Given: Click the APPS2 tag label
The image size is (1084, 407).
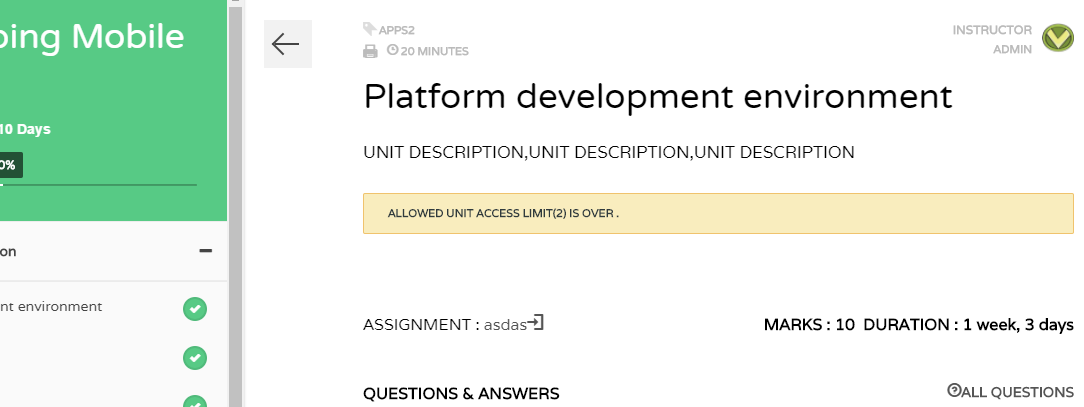Looking at the screenshot, I should [x=397, y=30].
